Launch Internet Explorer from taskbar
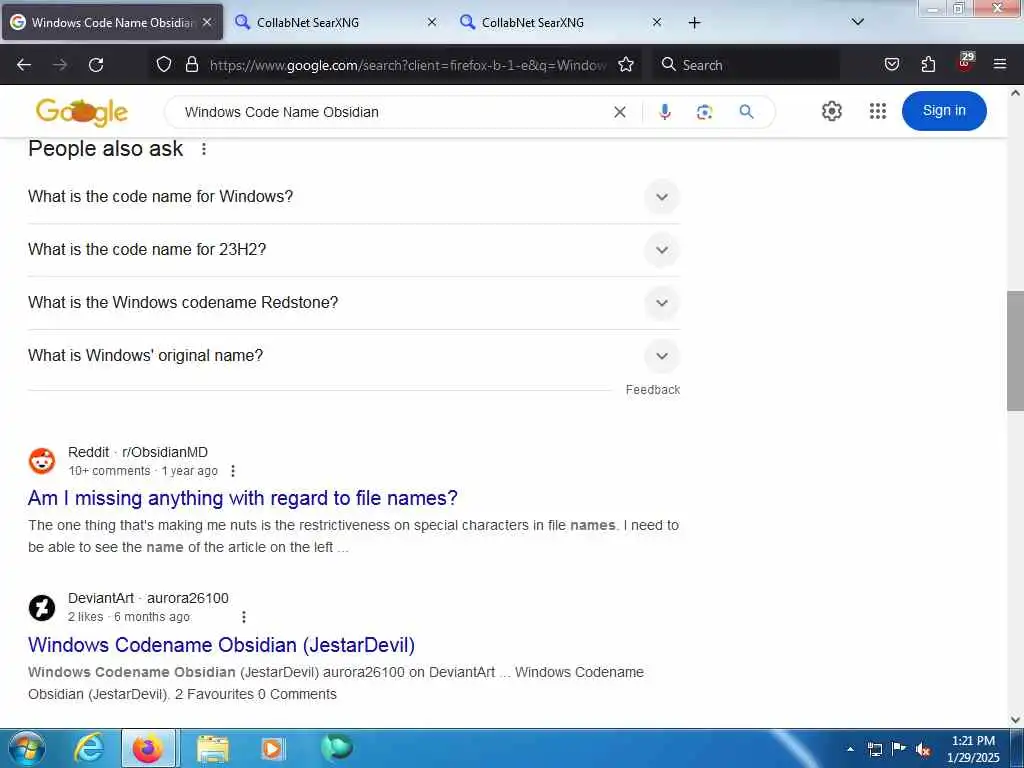 (89, 748)
